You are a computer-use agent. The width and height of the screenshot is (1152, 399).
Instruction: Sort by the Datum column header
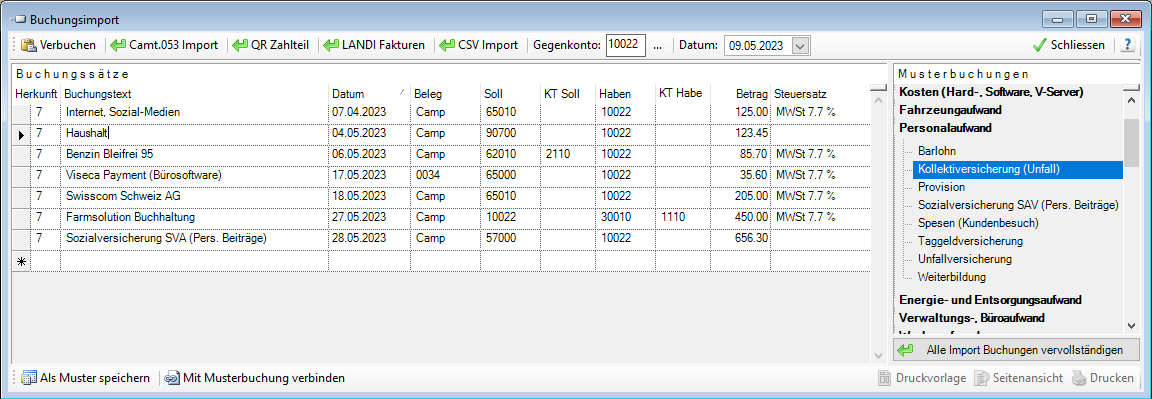(368, 93)
